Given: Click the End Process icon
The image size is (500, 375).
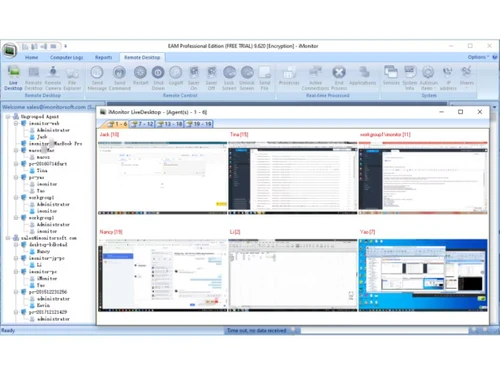Looking at the screenshot, I should [339, 78].
